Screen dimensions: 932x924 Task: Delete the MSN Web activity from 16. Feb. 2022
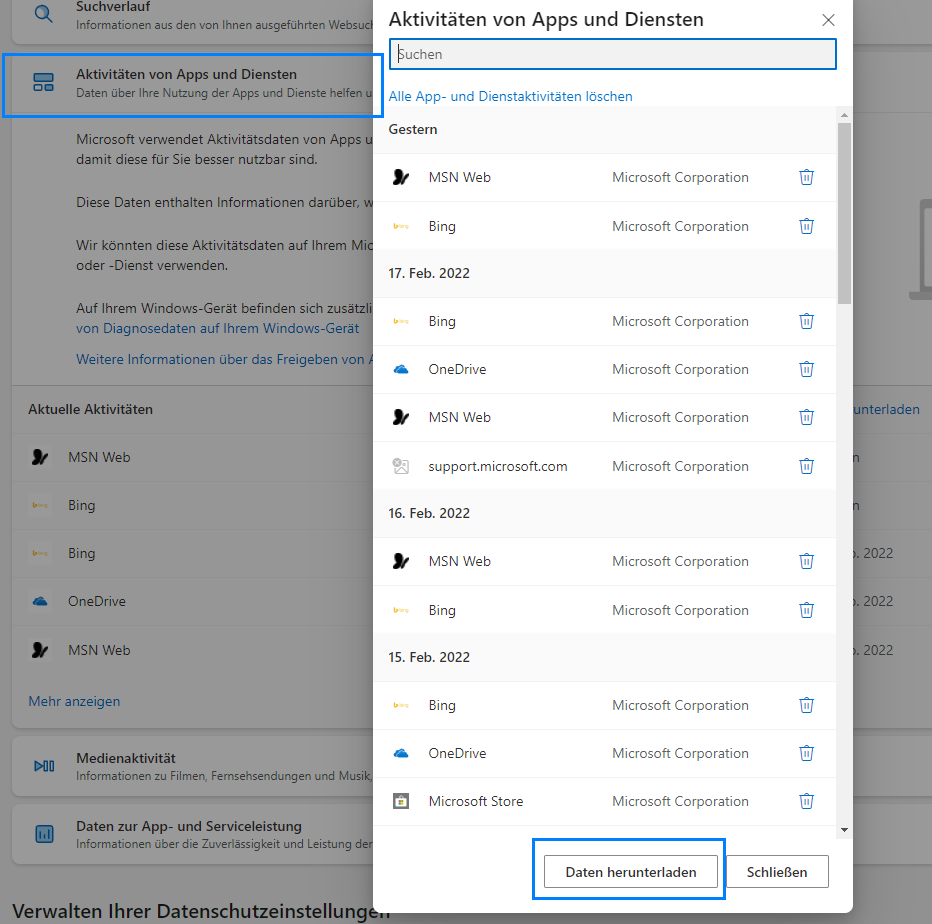[806, 561]
